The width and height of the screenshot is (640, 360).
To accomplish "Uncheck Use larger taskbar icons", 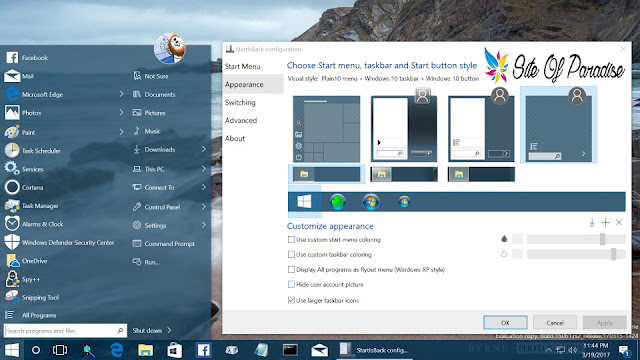I will tap(291, 300).
